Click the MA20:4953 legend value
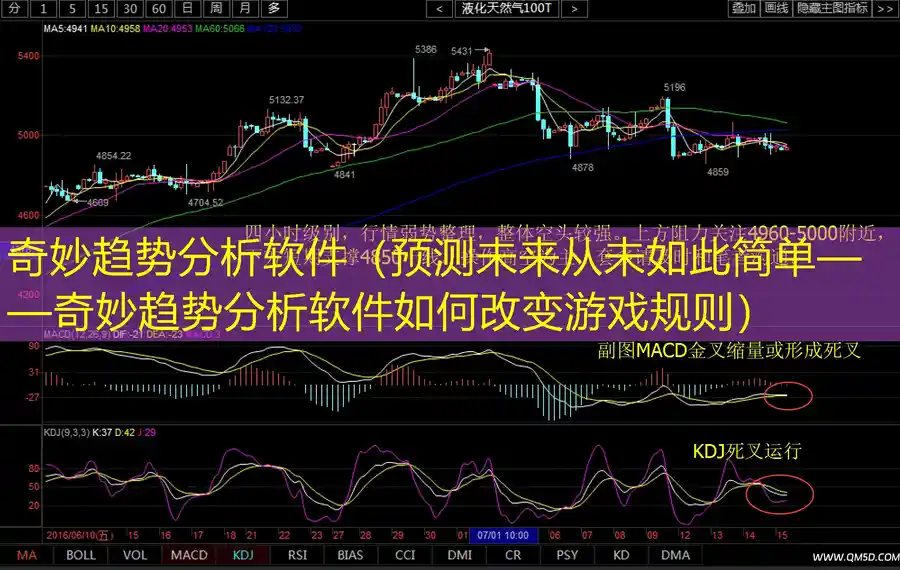900x570 pixels. coord(168,28)
